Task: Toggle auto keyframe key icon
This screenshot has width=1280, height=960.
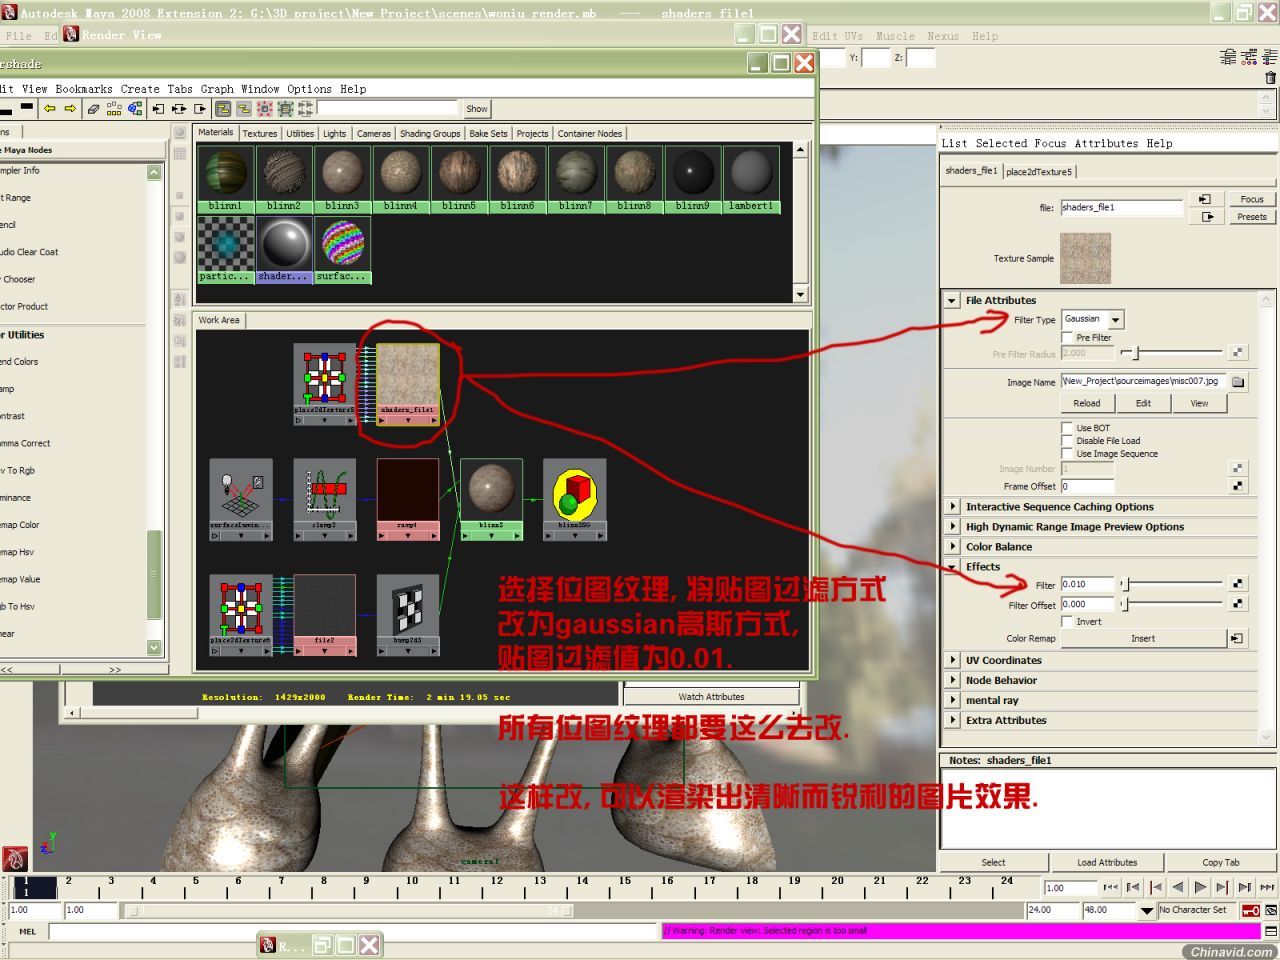Action: [x=1250, y=910]
